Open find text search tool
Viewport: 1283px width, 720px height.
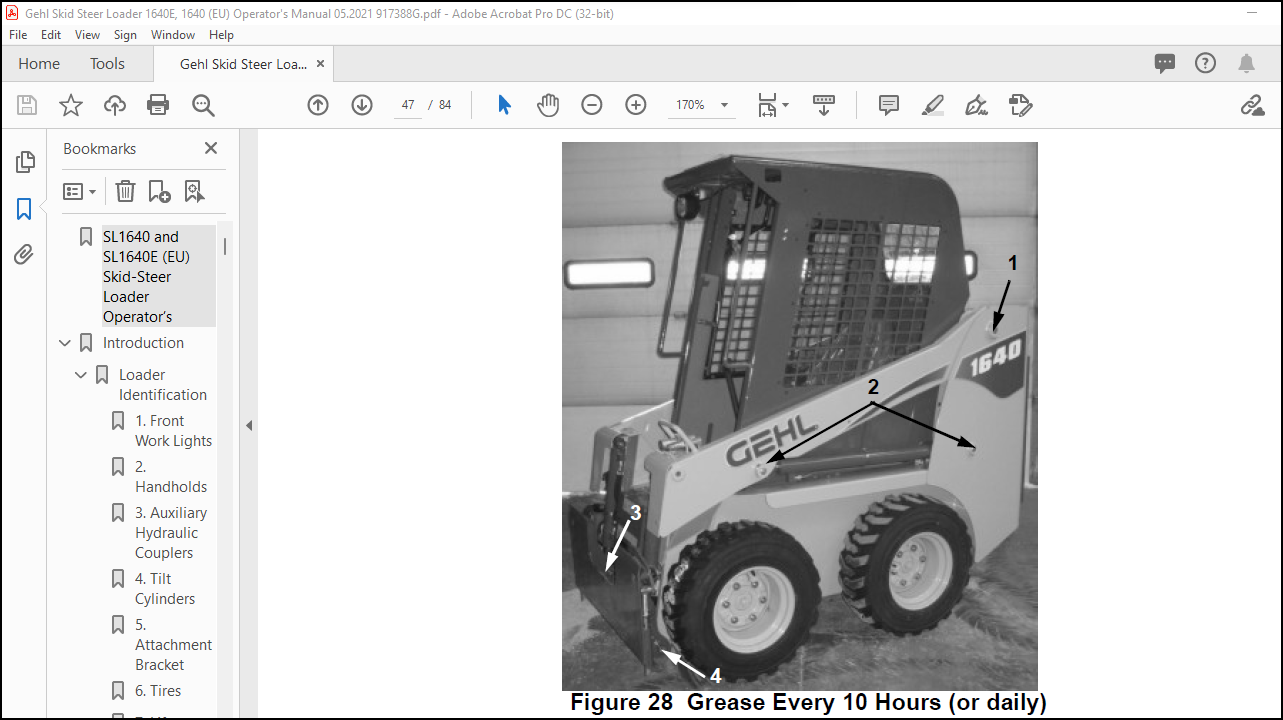pos(203,105)
